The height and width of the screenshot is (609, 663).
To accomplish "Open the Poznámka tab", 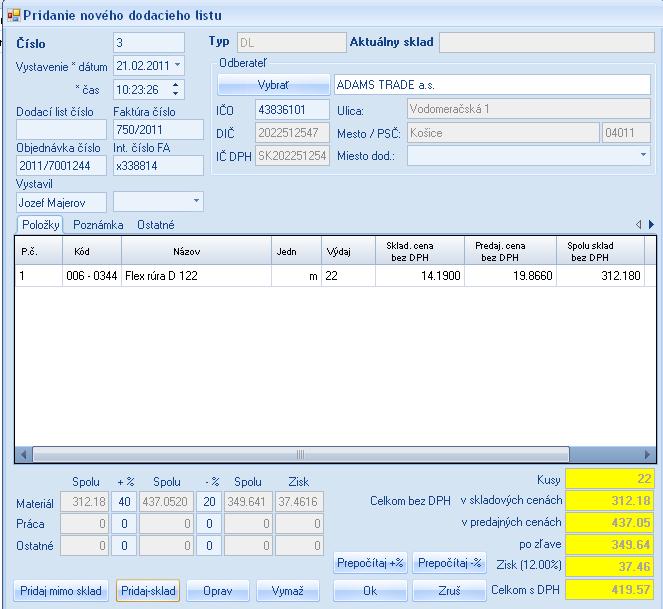I will pos(98,225).
